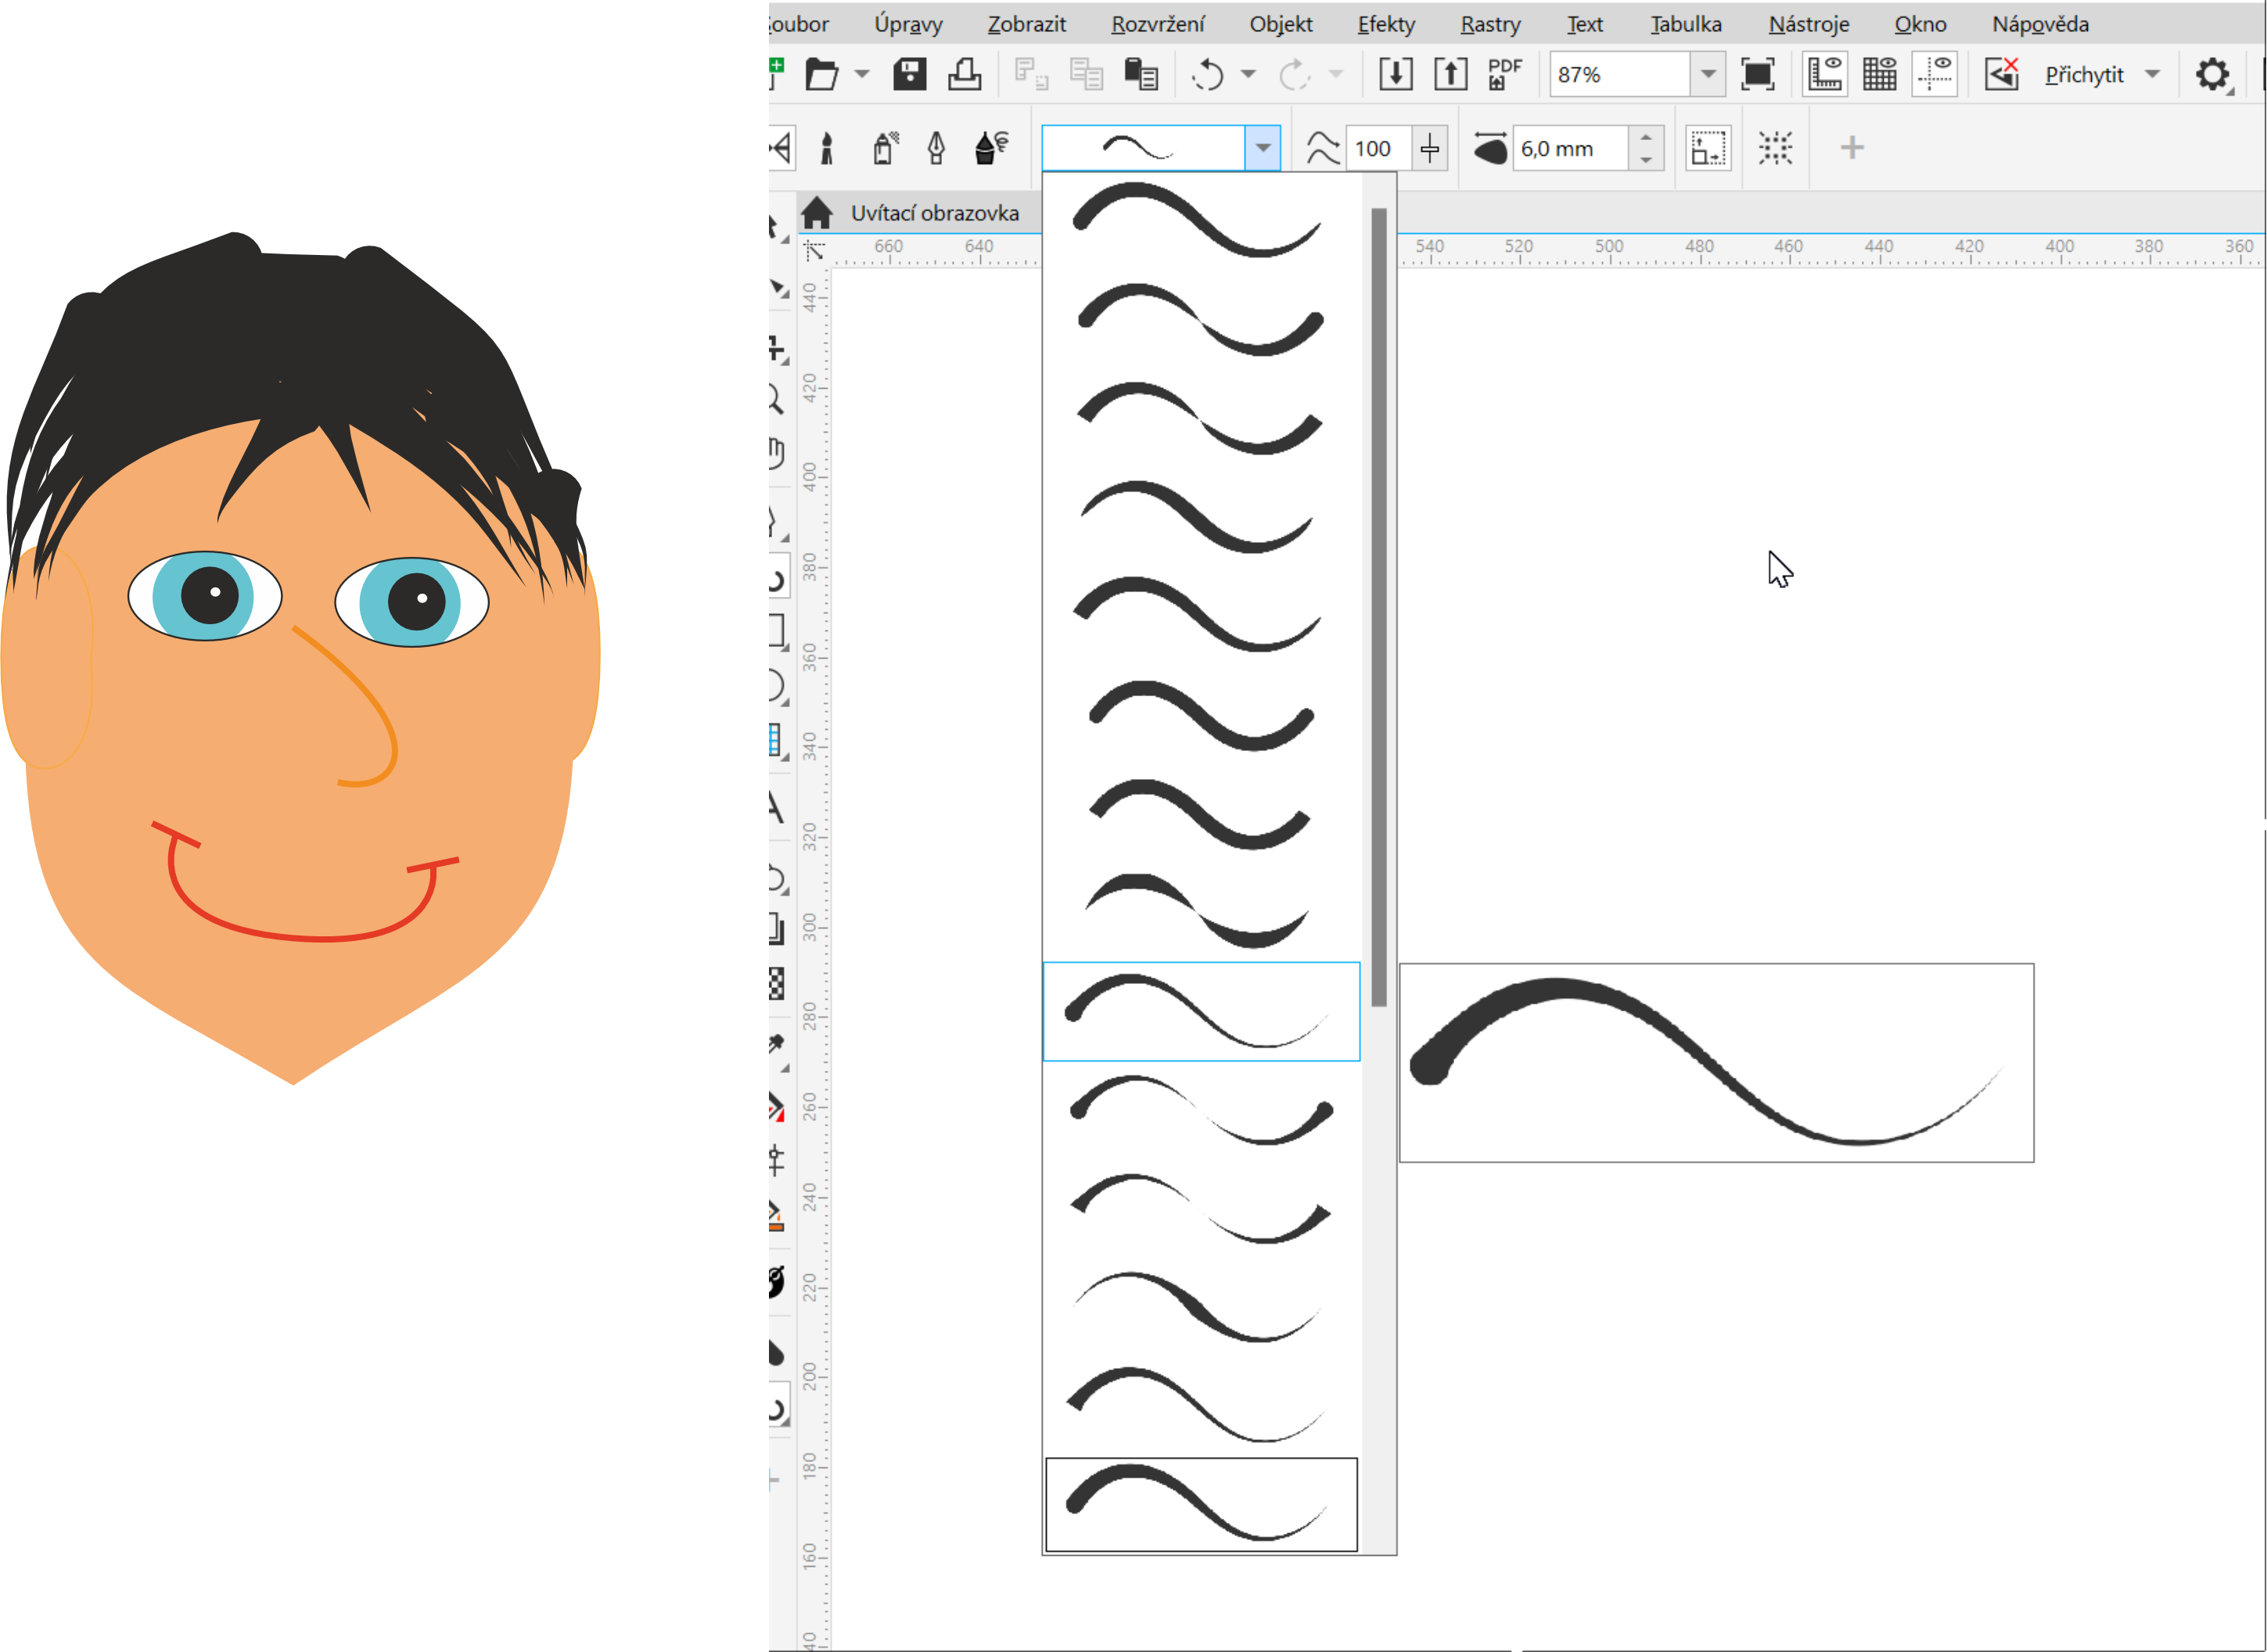Toggle the grid display button
The image size is (2267, 1652).
point(1879,74)
